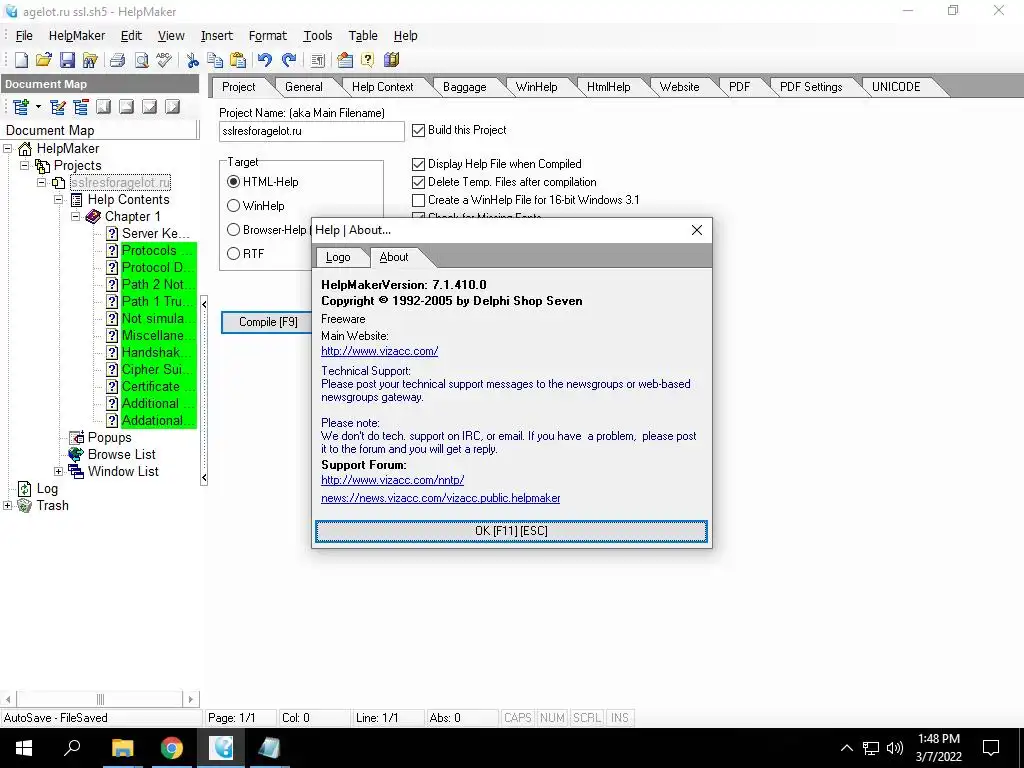
Task: Enable Create a WinHelp File for 16-bit
Action: tap(419, 200)
